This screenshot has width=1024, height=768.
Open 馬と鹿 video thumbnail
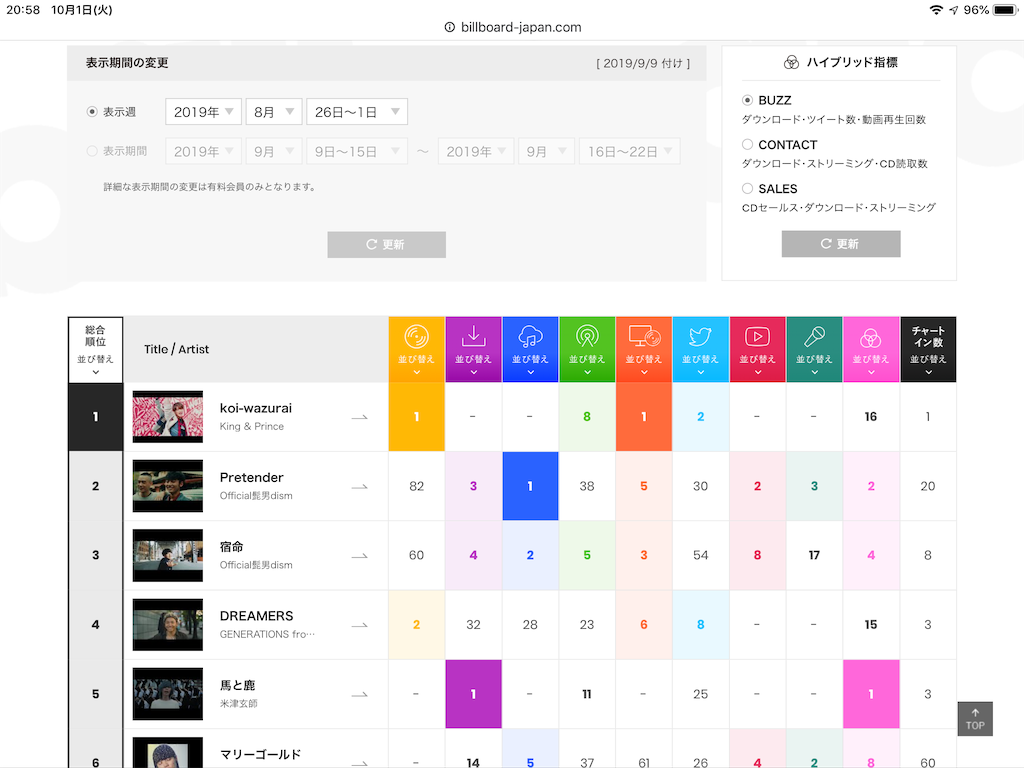(x=168, y=694)
